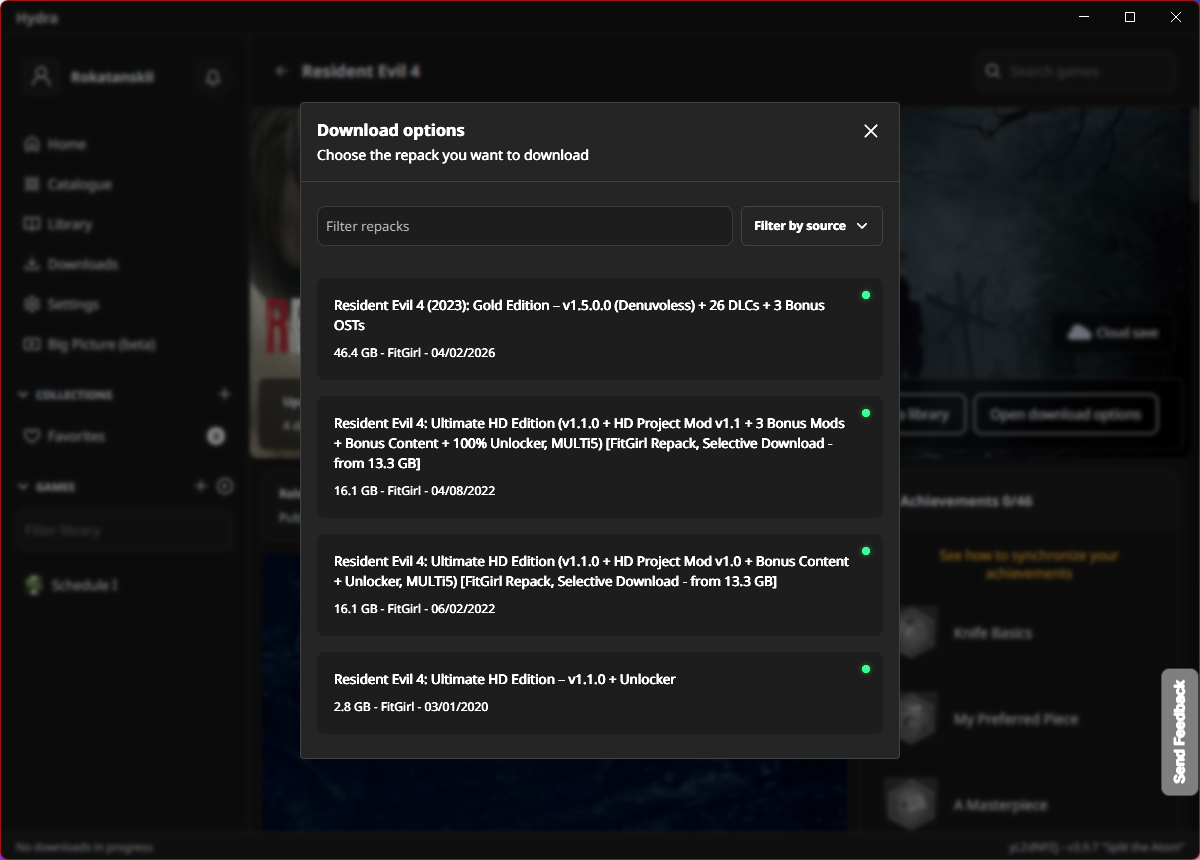This screenshot has height=860, width=1200.
Task: Click the Search games field
Action: point(1076,71)
